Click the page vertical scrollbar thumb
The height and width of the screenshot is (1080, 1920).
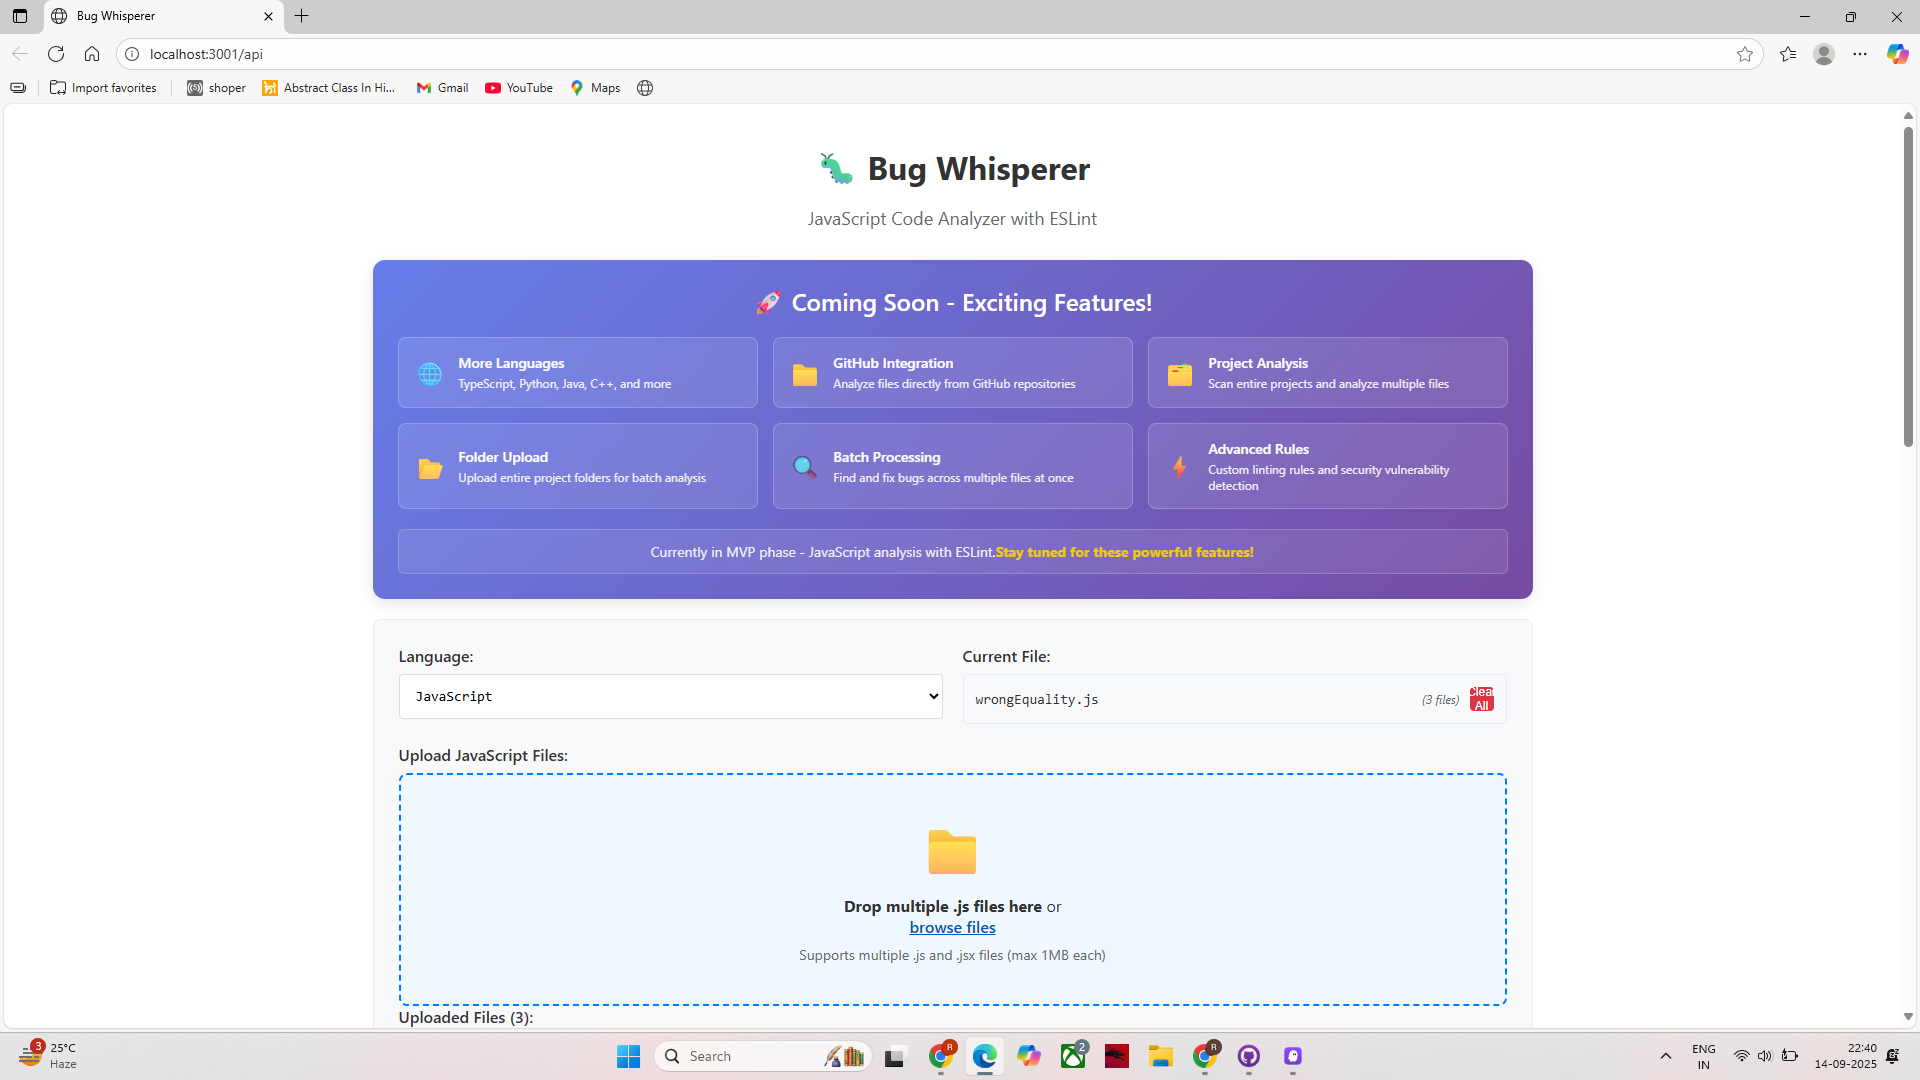tap(1908, 285)
